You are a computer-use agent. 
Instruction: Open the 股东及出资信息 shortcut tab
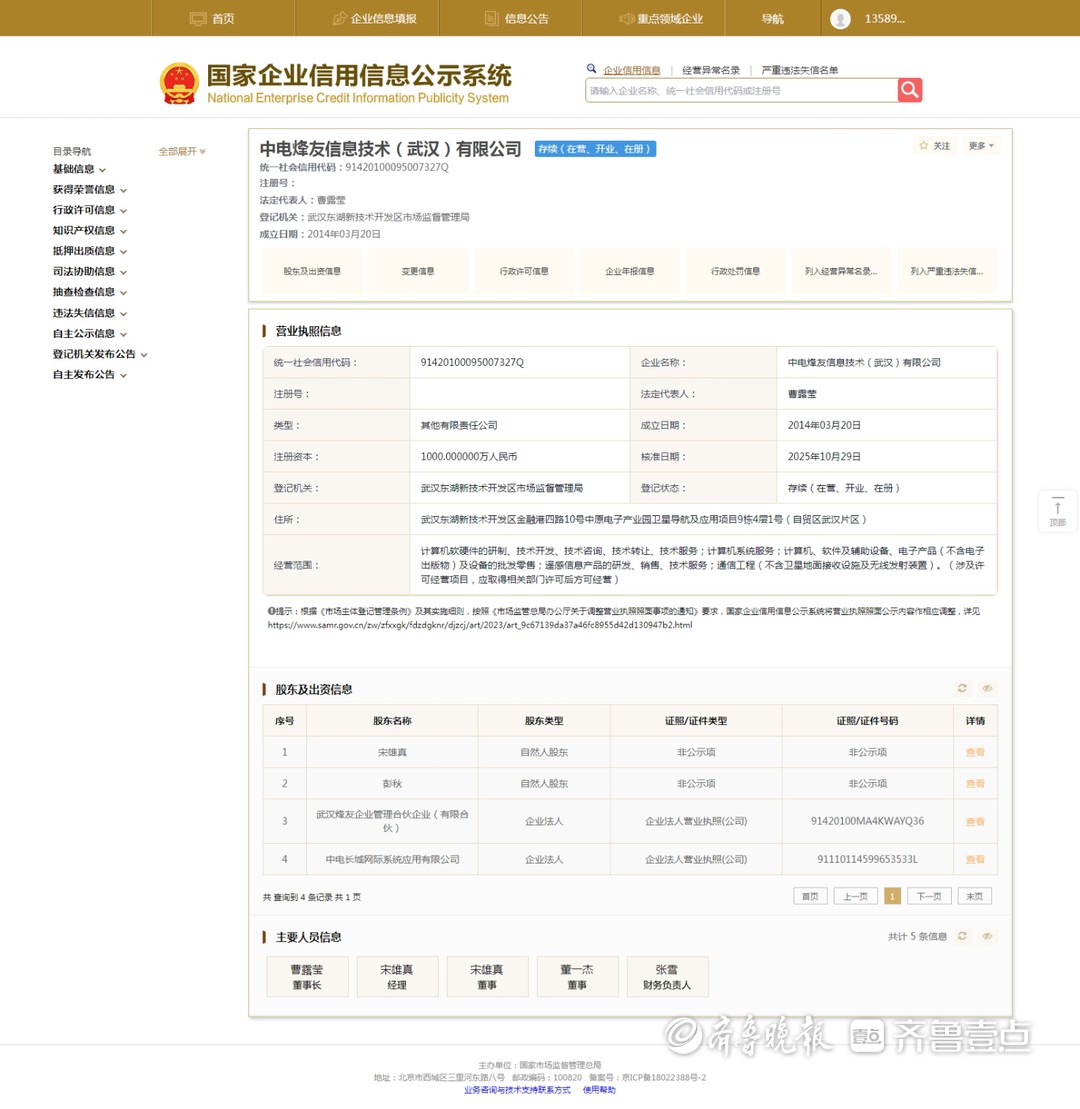[x=312, y=271]
